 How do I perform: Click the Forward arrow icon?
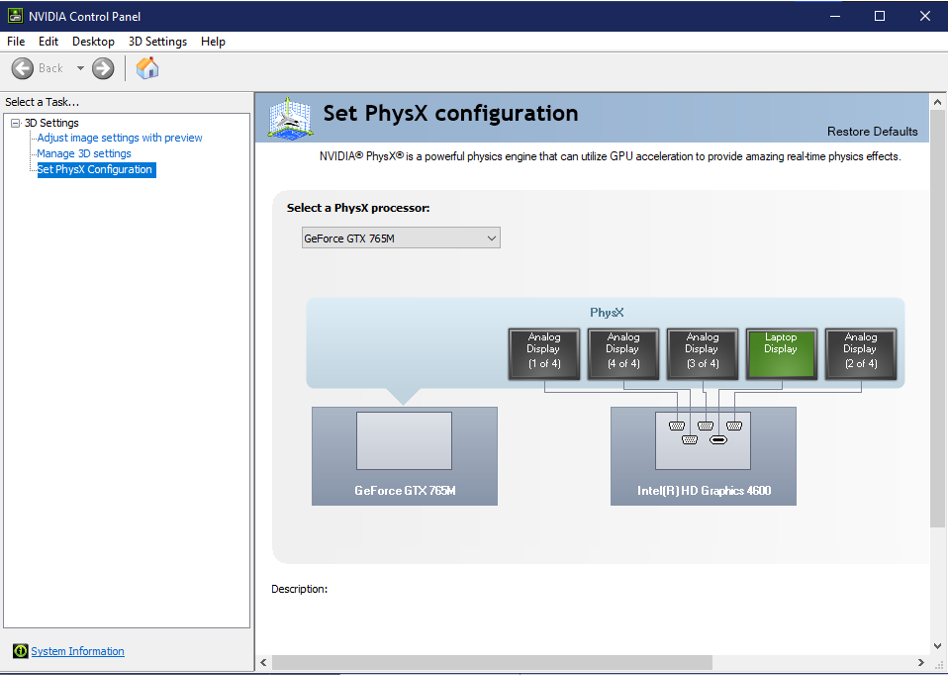pos(103,68)
